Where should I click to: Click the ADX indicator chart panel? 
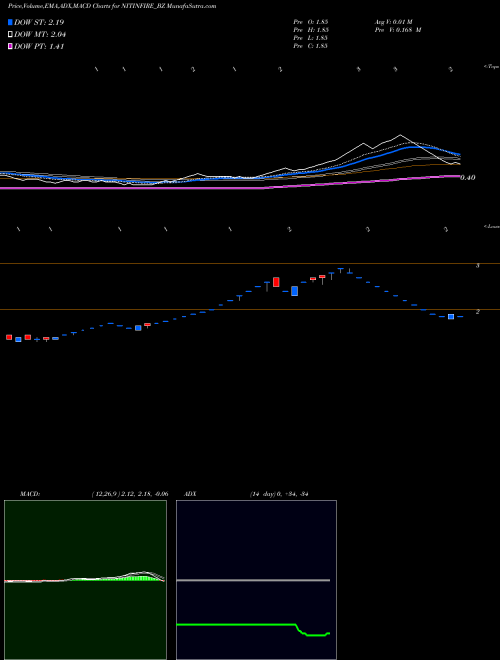tap(256, 580)
